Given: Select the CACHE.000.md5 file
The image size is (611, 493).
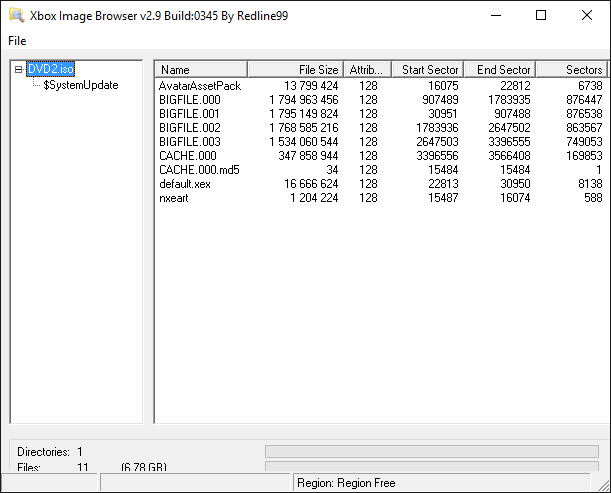Looking at the screenshot, I should click(199, 170).
